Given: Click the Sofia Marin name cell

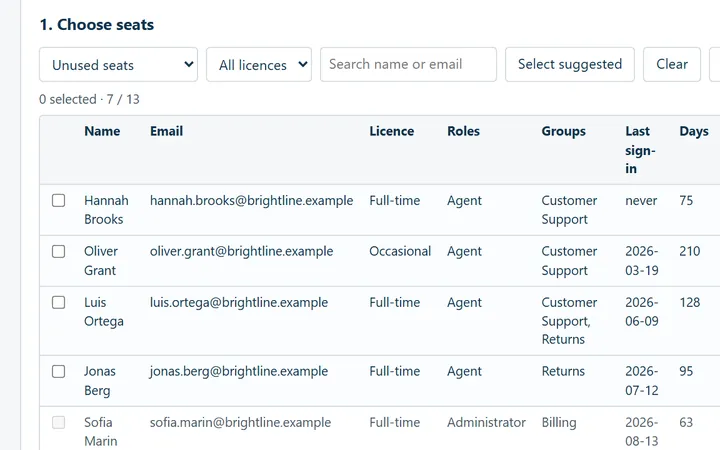Looking at the screenshot, I should (x=101, y=432).
